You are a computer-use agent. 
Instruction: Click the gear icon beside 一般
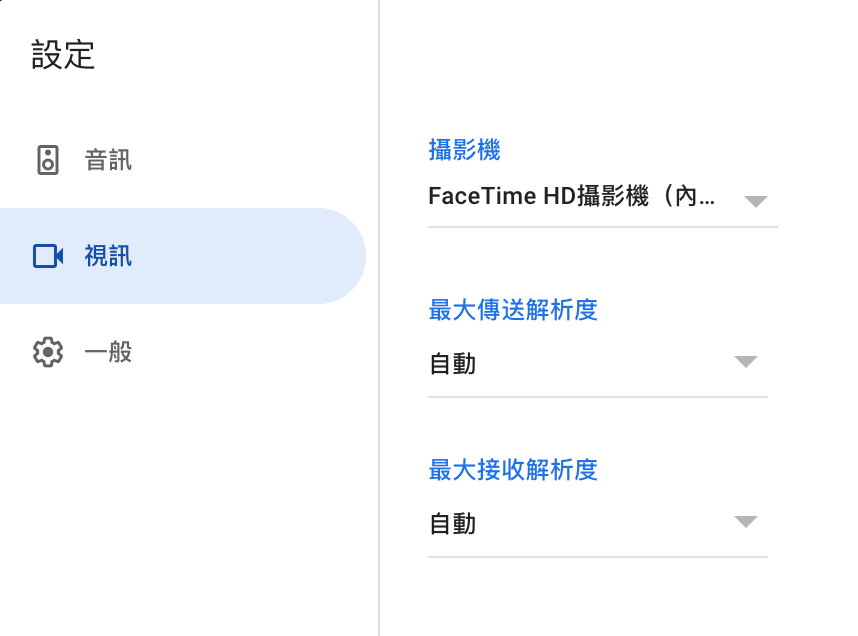[48, 352]
